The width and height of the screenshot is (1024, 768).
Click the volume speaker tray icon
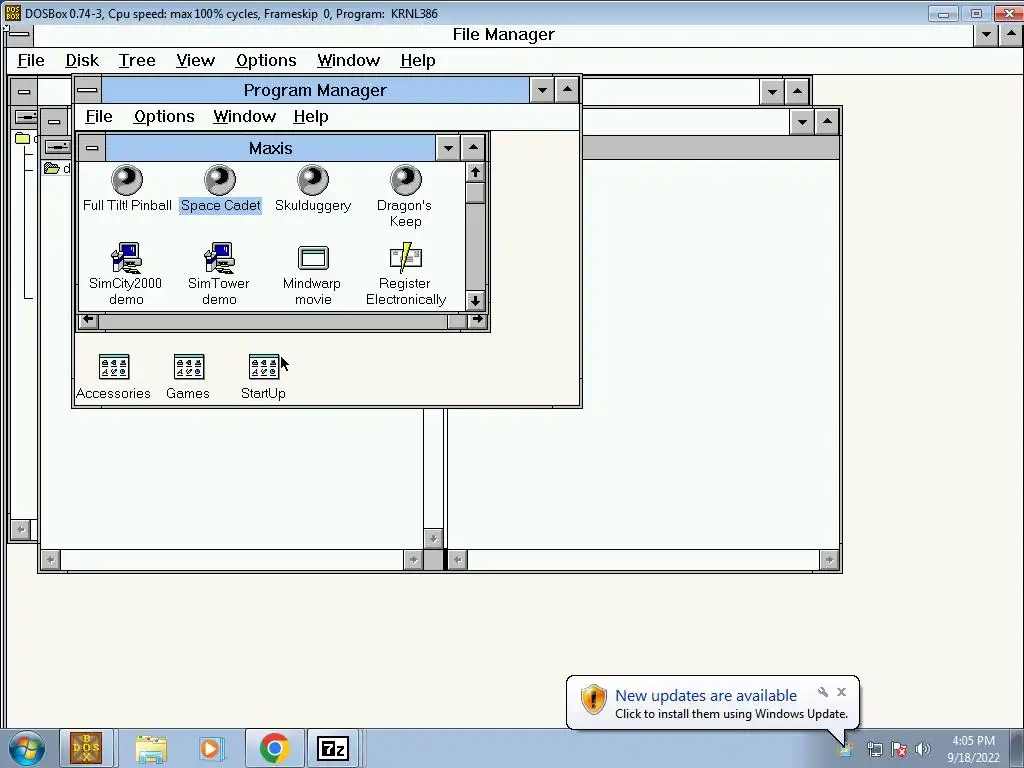pyautogui.click(x=923, y=749)
